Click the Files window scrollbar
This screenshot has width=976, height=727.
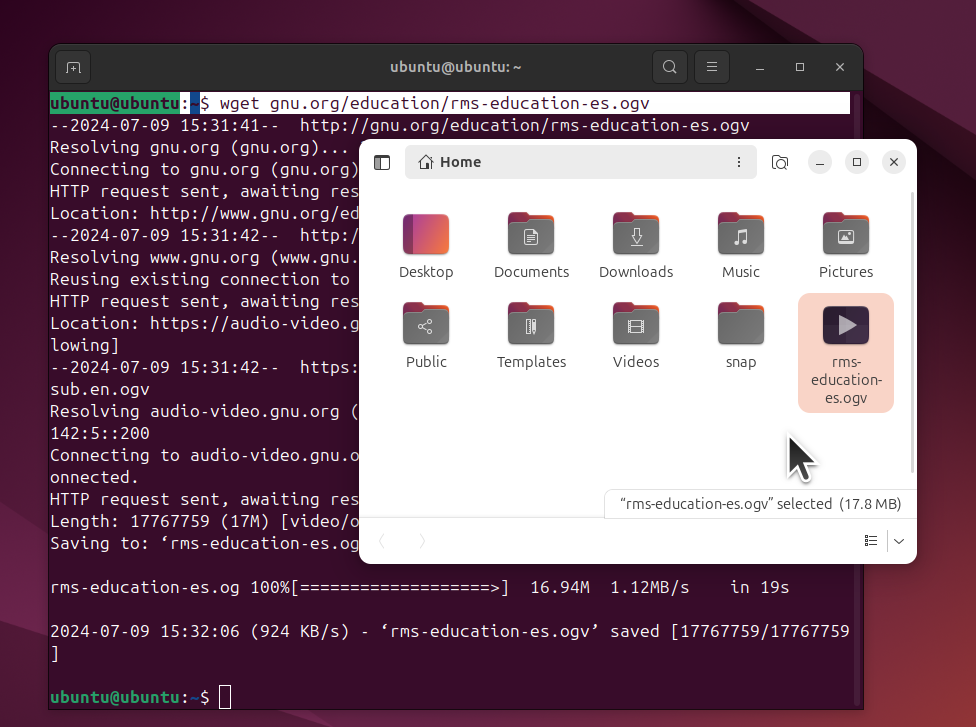[913, 333]
